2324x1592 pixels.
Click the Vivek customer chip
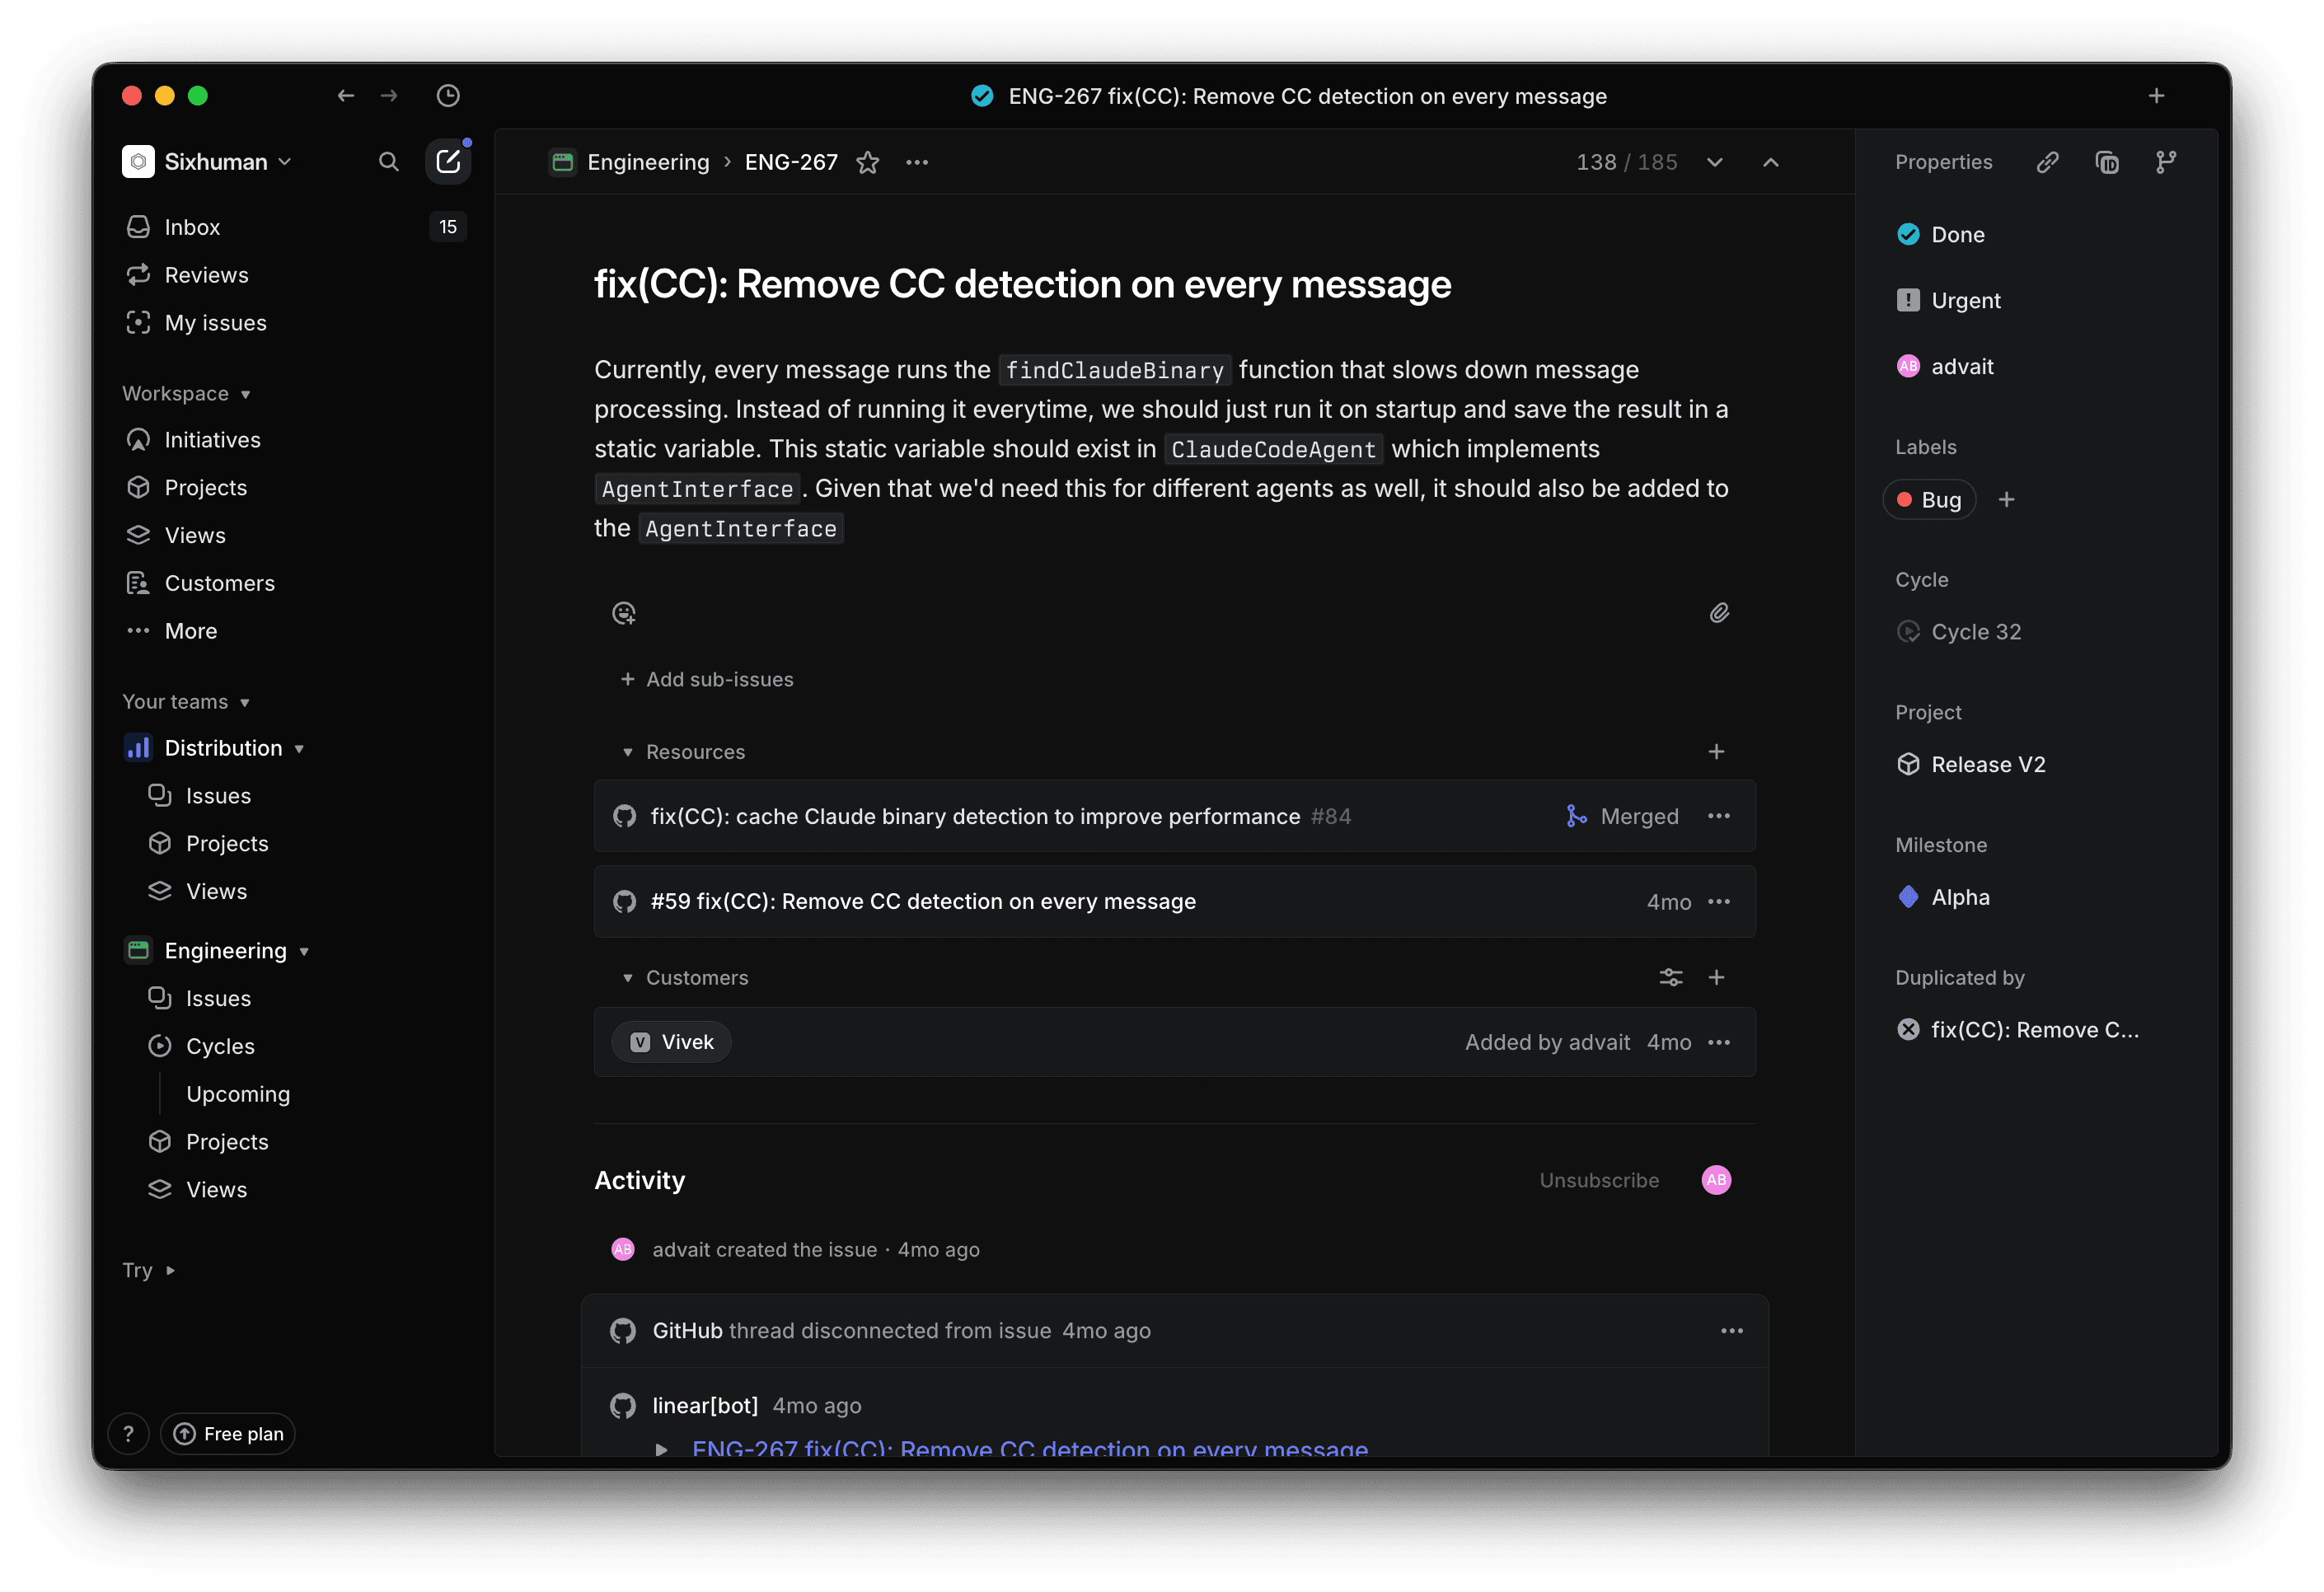coord(671,1043)
